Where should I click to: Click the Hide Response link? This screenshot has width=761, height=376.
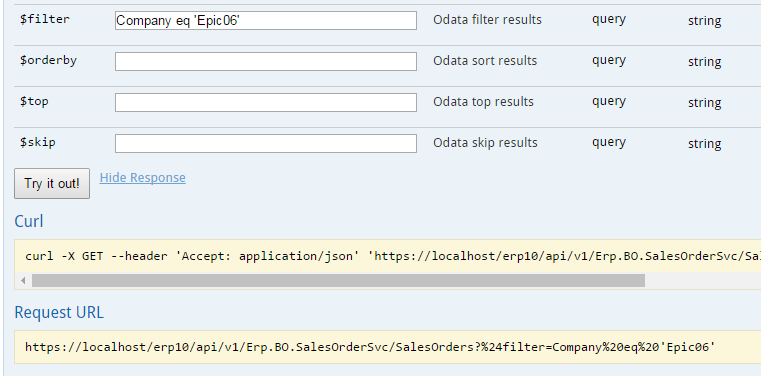coord(143,178)
